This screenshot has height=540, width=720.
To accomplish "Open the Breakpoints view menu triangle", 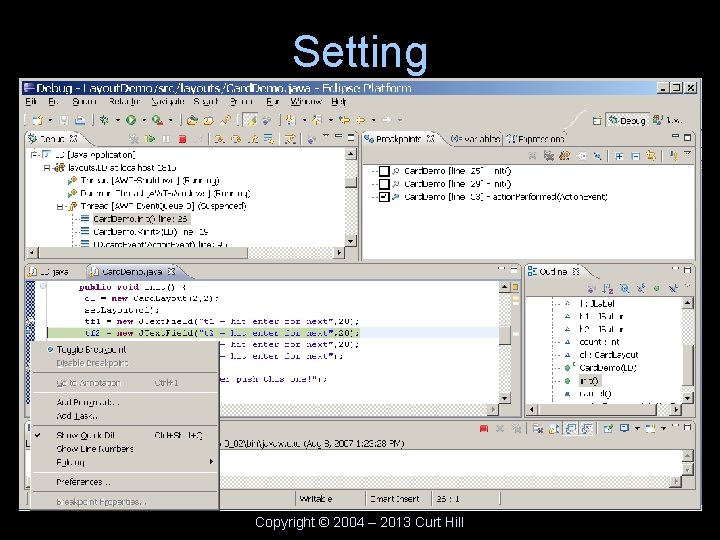I will pos(687,153).
